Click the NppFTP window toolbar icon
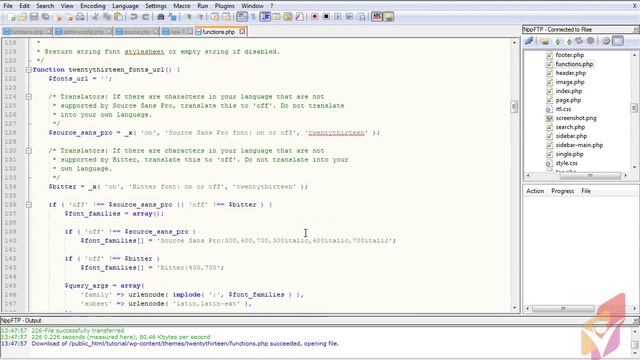 388,17
